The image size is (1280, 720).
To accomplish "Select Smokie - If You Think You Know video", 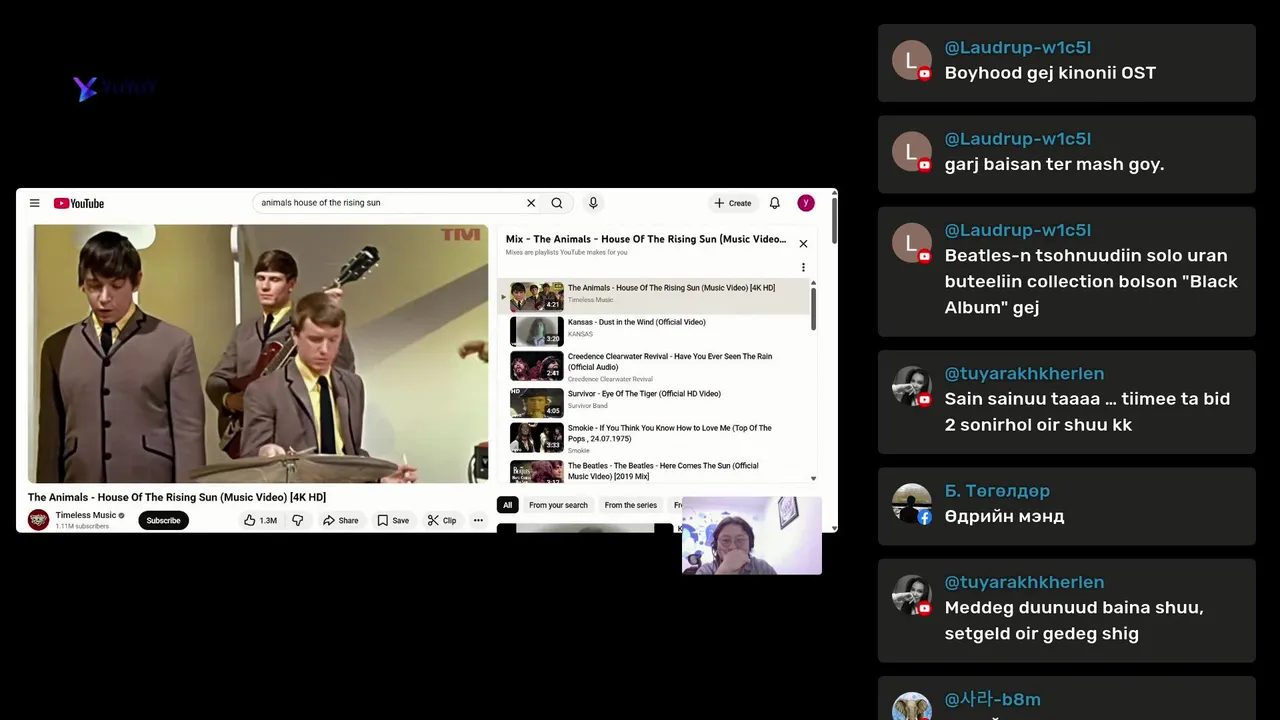I will click(x=656, y=438).
